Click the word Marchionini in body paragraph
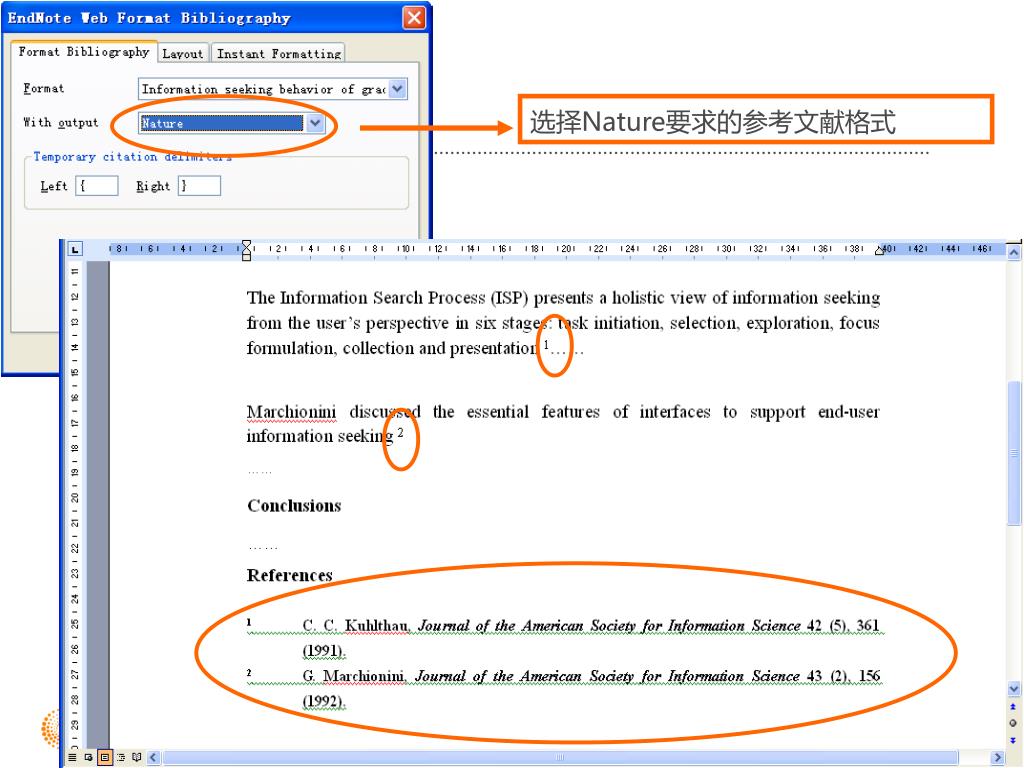 pos(291,411)
